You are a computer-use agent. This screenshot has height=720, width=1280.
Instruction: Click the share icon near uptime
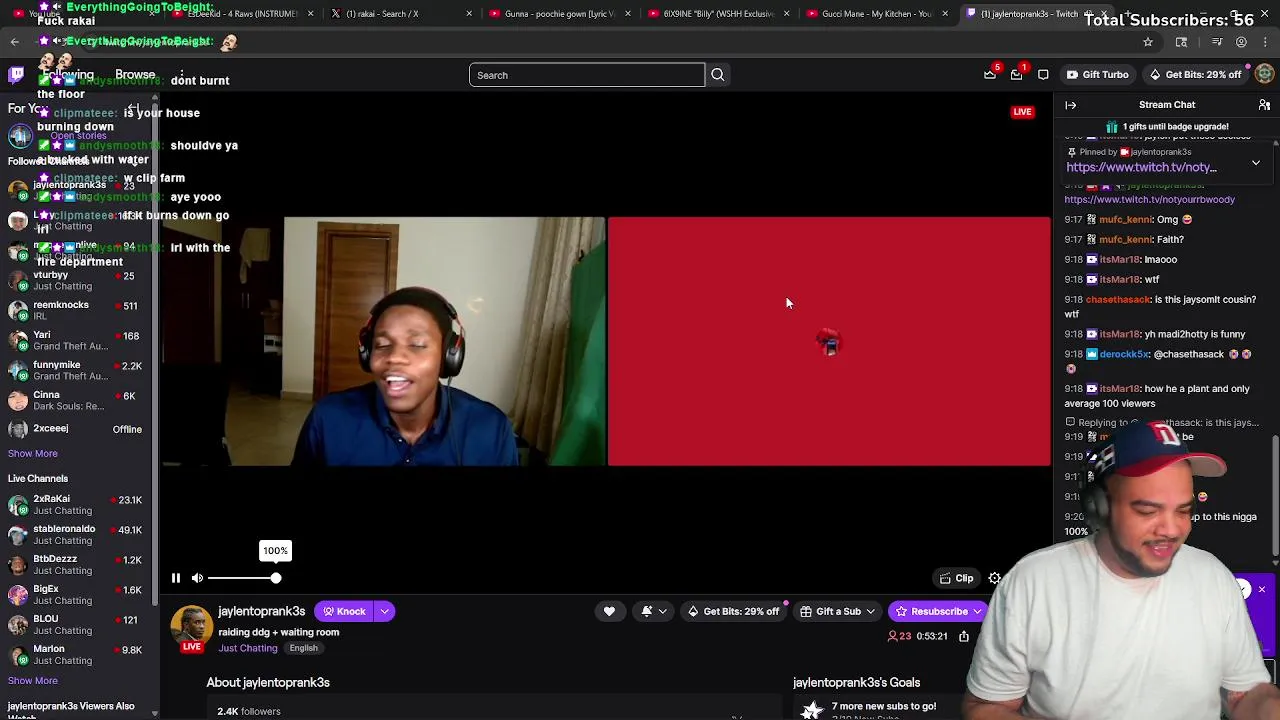tap(964, 636)
